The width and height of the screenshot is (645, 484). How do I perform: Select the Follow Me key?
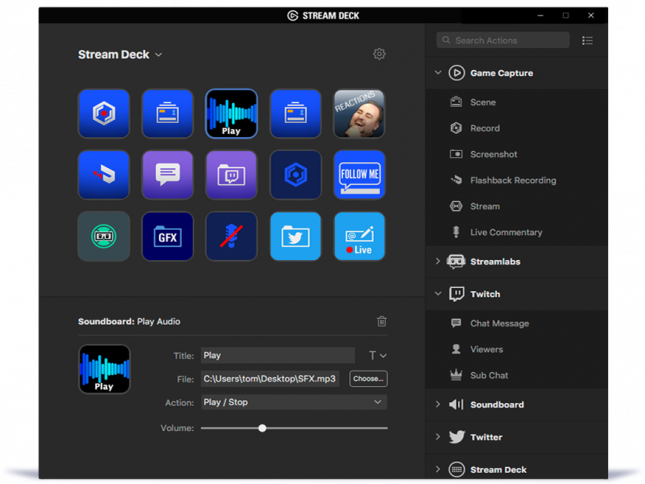pyautogui.click(x=360, y=175)
